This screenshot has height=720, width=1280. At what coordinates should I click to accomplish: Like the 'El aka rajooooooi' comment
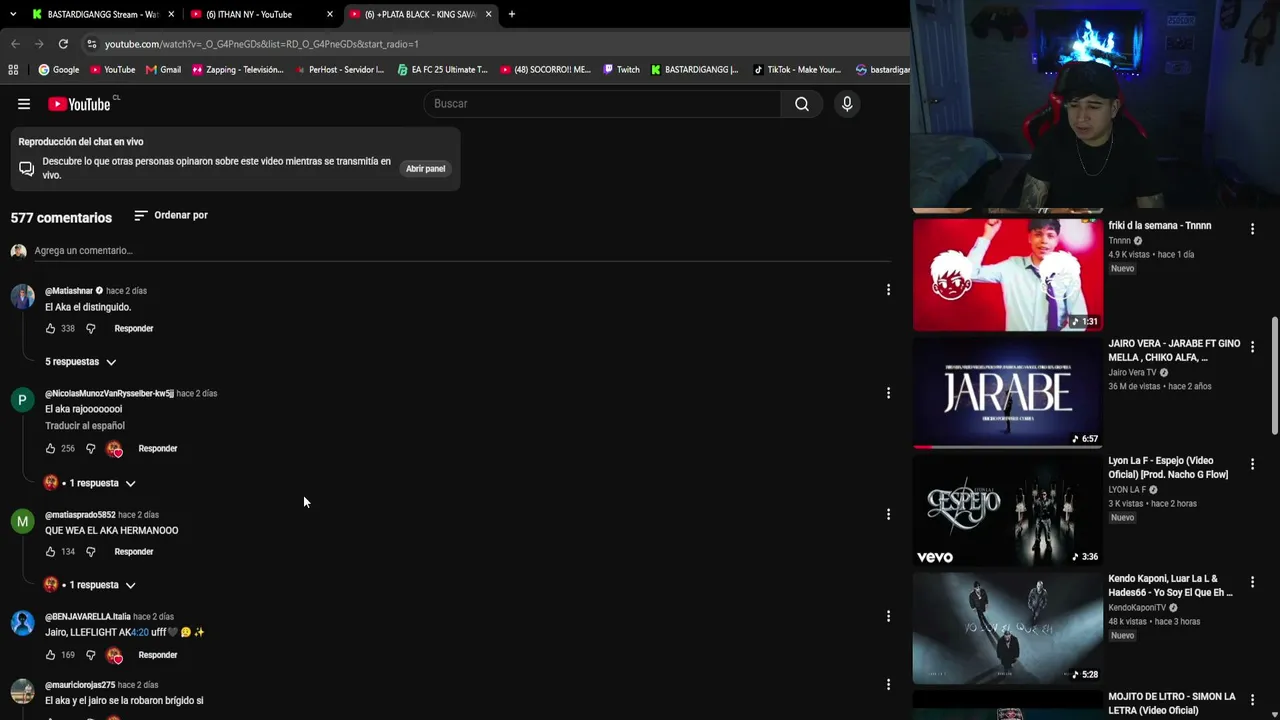pyautogui.click(x=50, y=449)
